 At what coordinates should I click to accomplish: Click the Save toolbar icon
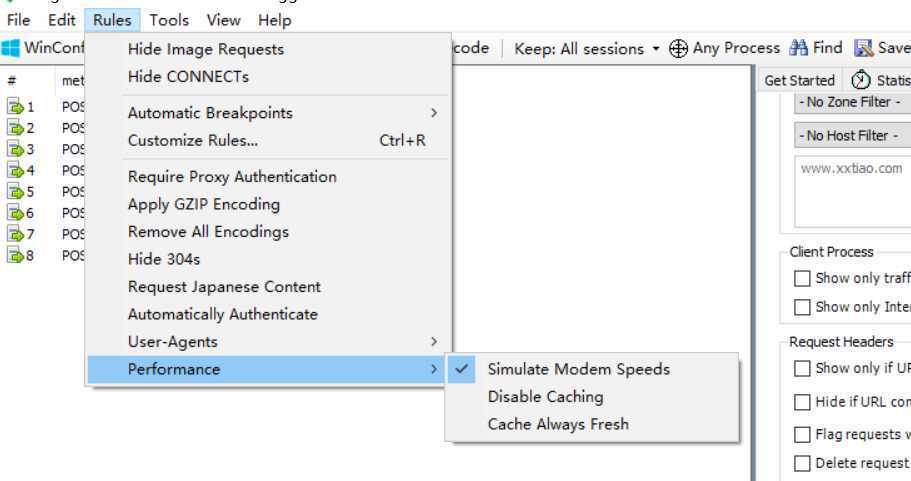click(x=863, y=48)
